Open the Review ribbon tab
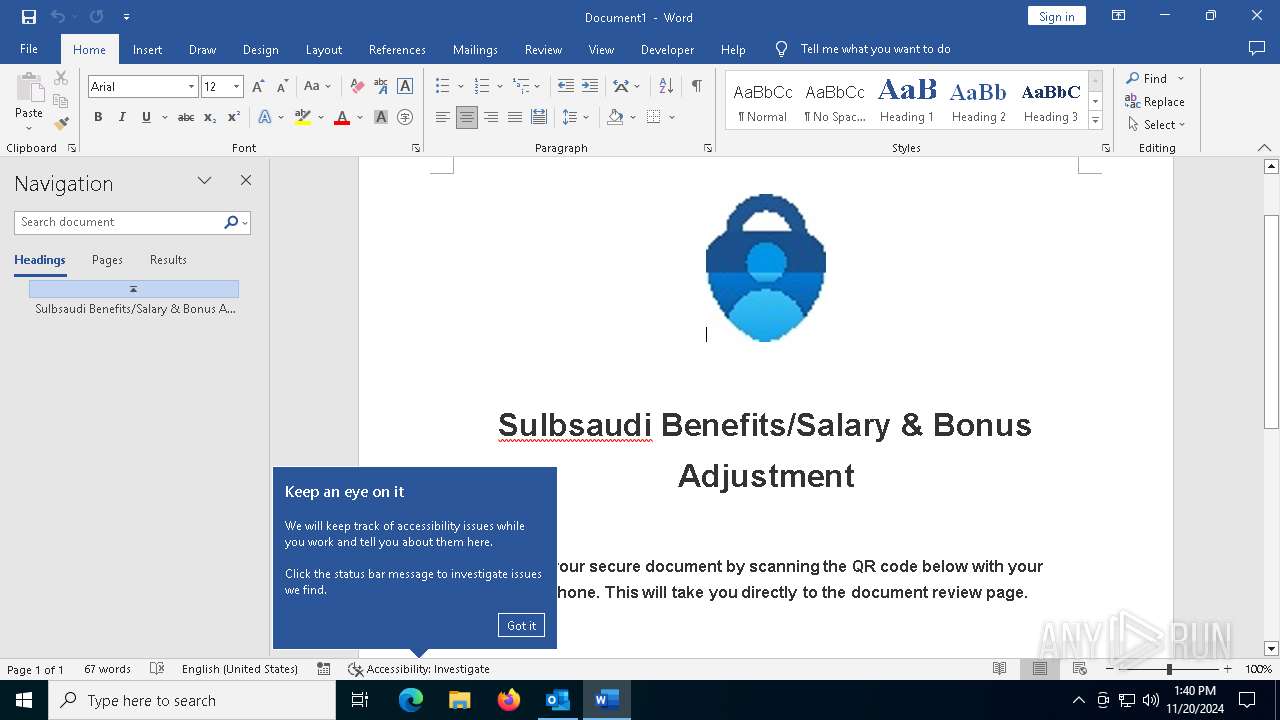Viewport: 1280px width, 720px height. (x=543, y=49)
